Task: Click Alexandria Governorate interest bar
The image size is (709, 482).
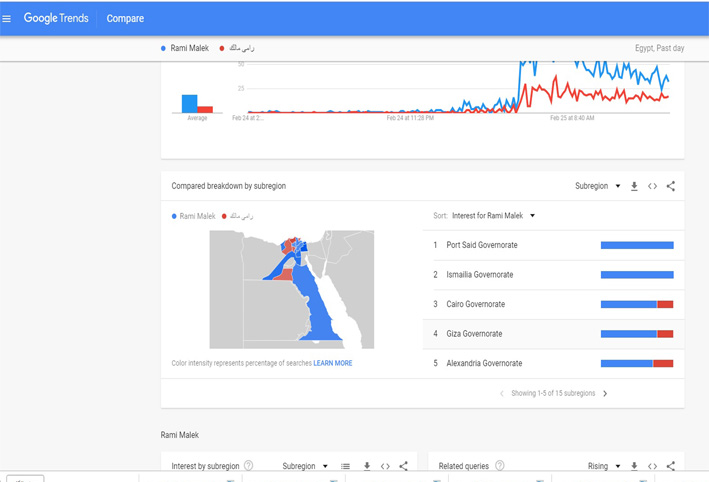Action: (637, 363)
